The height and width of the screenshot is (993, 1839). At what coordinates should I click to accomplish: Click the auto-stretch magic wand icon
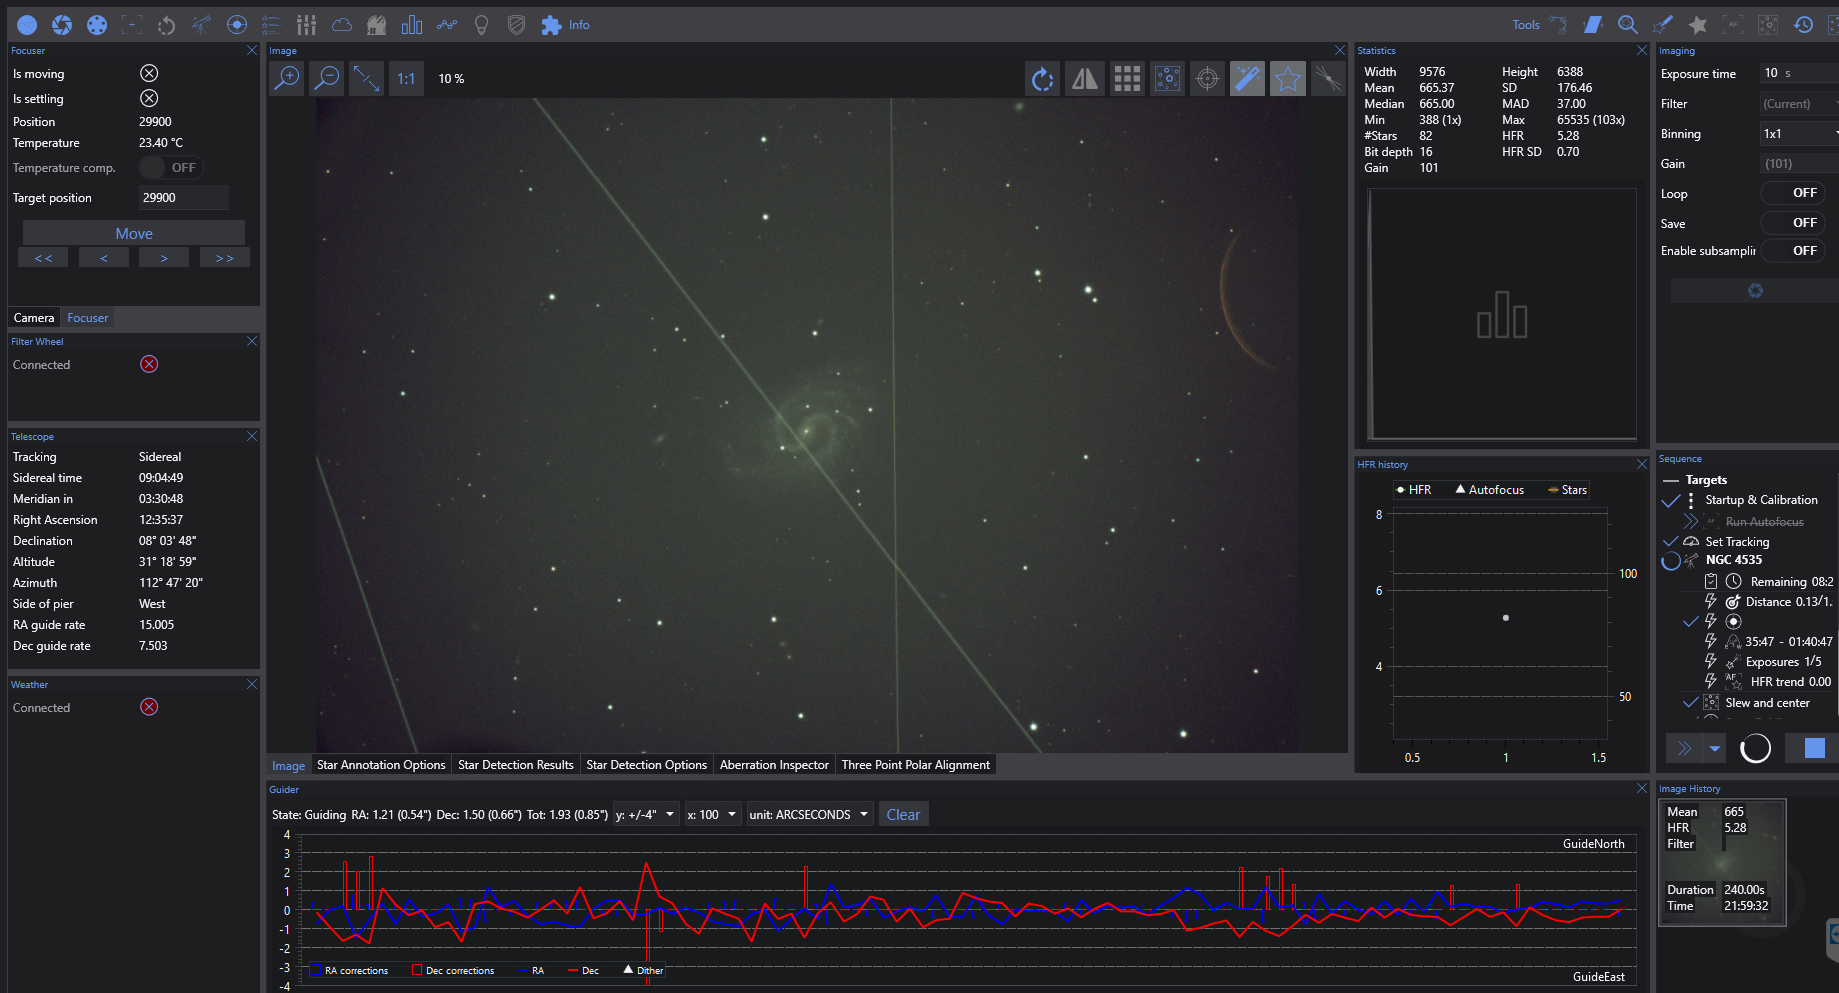point(1247,78)
